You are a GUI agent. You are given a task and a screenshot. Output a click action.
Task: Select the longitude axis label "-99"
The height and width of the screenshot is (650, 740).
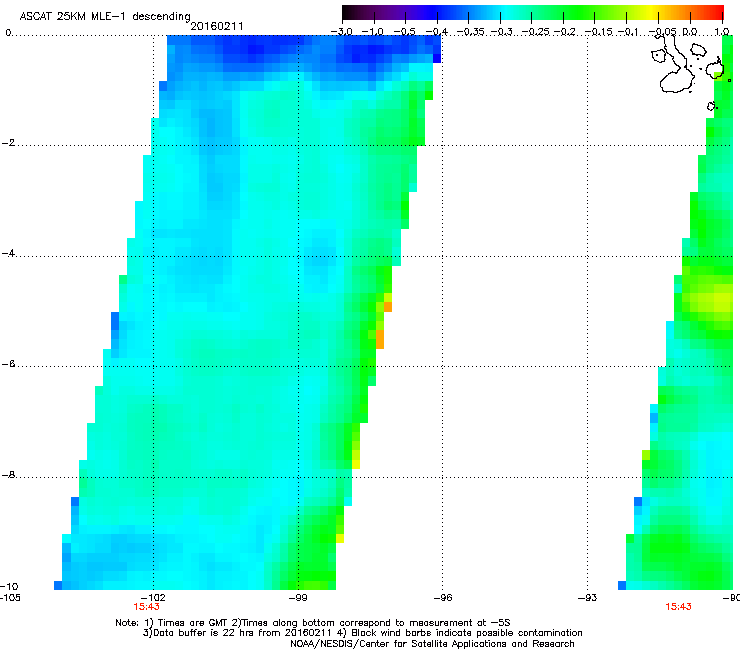(298, 597)
